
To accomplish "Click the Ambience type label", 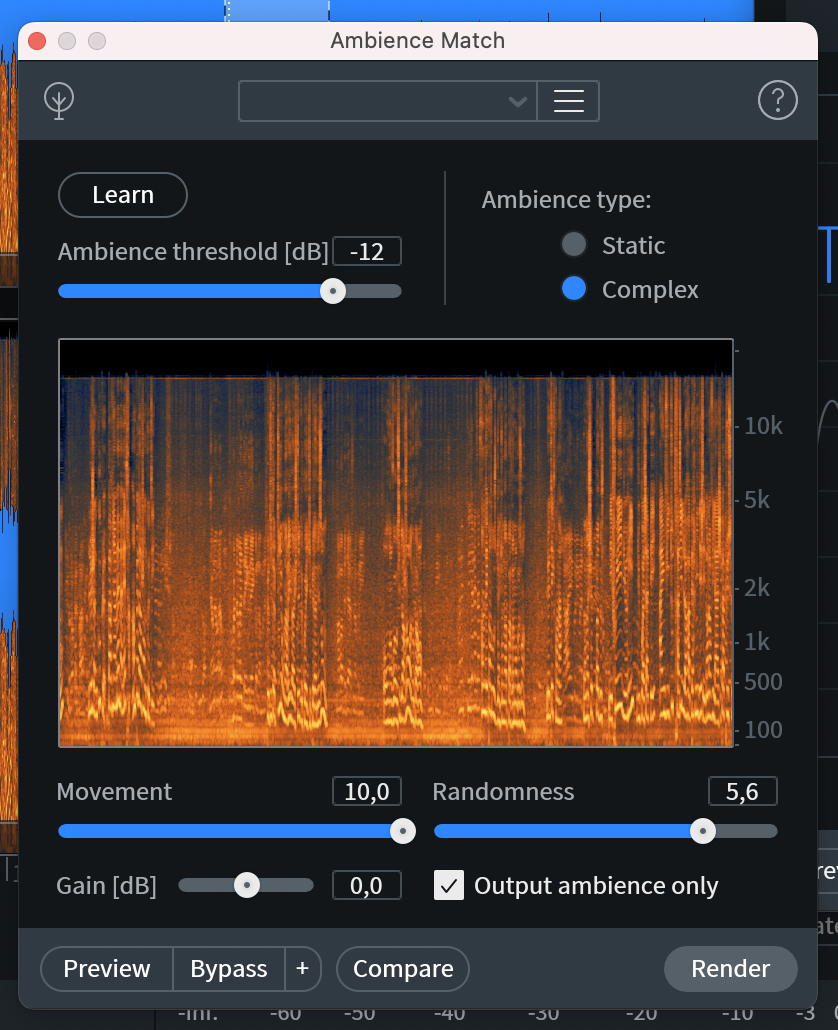I will (566, 200).
